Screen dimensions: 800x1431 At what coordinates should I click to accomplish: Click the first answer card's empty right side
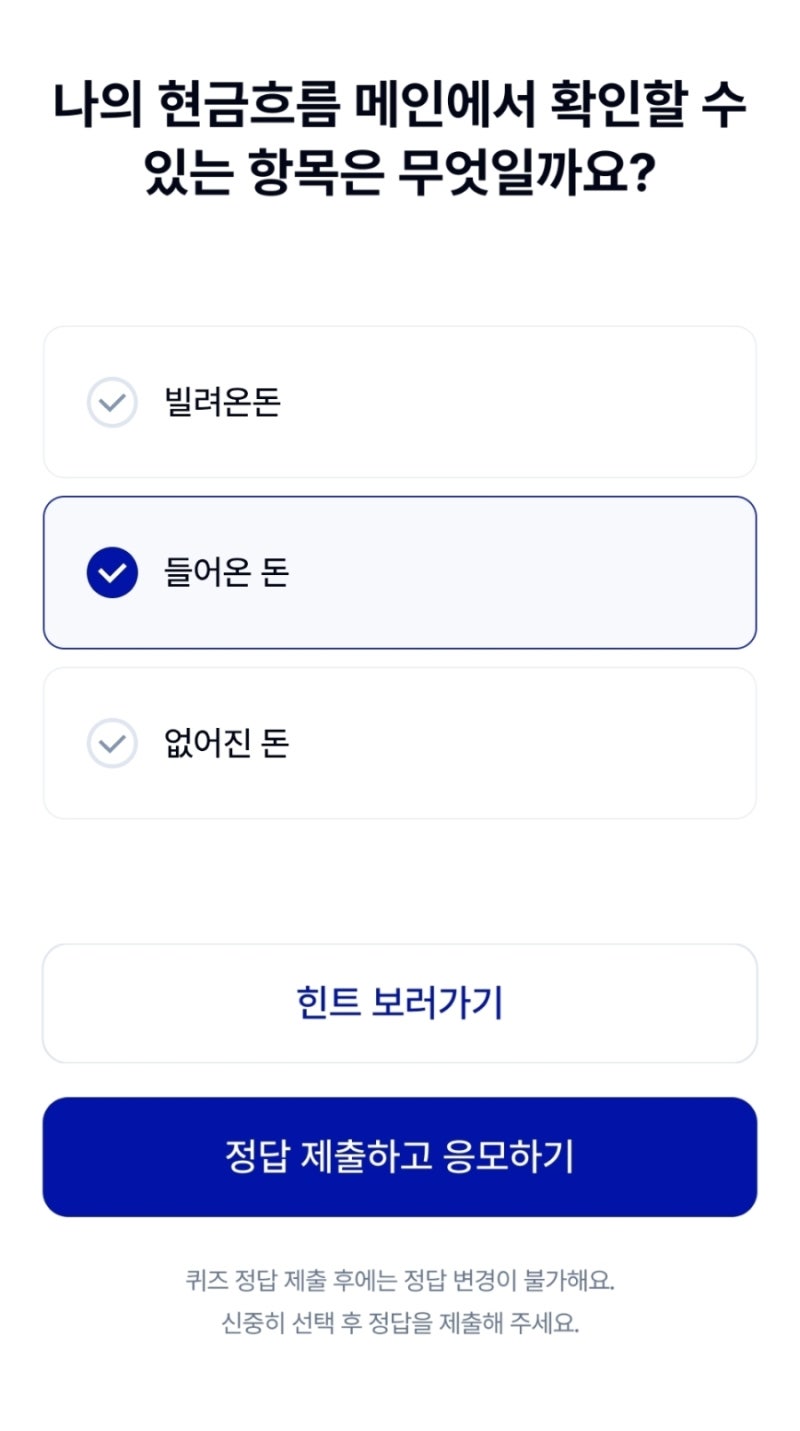pyautogui.click(x=600, y=402)
